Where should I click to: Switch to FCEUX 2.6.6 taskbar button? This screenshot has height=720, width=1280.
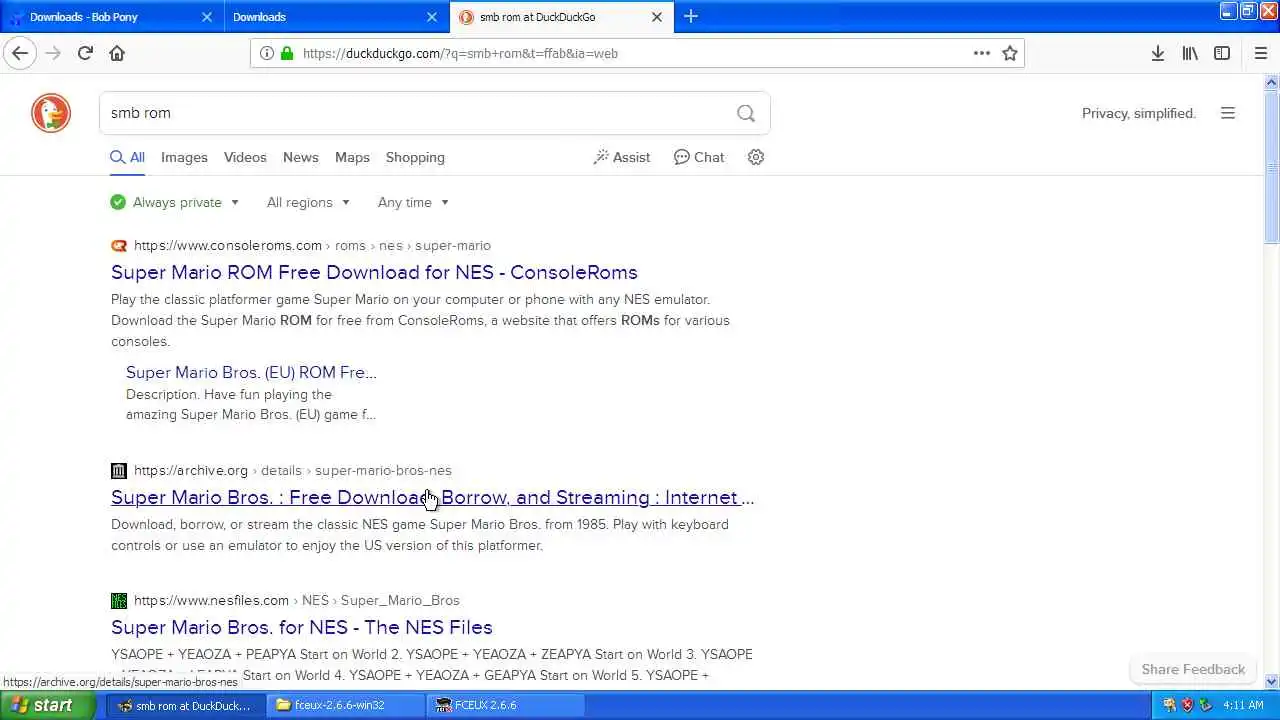pyautogui.click(x=506, y=705)
